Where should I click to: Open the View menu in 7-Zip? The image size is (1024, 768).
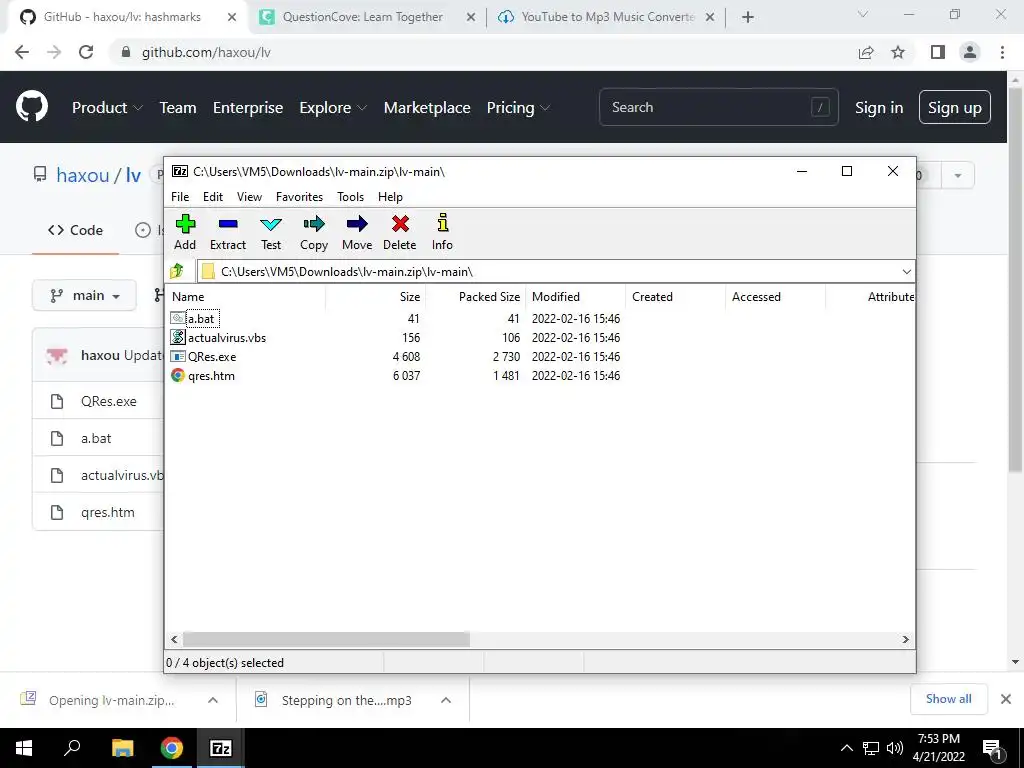(x=249, y=197)
